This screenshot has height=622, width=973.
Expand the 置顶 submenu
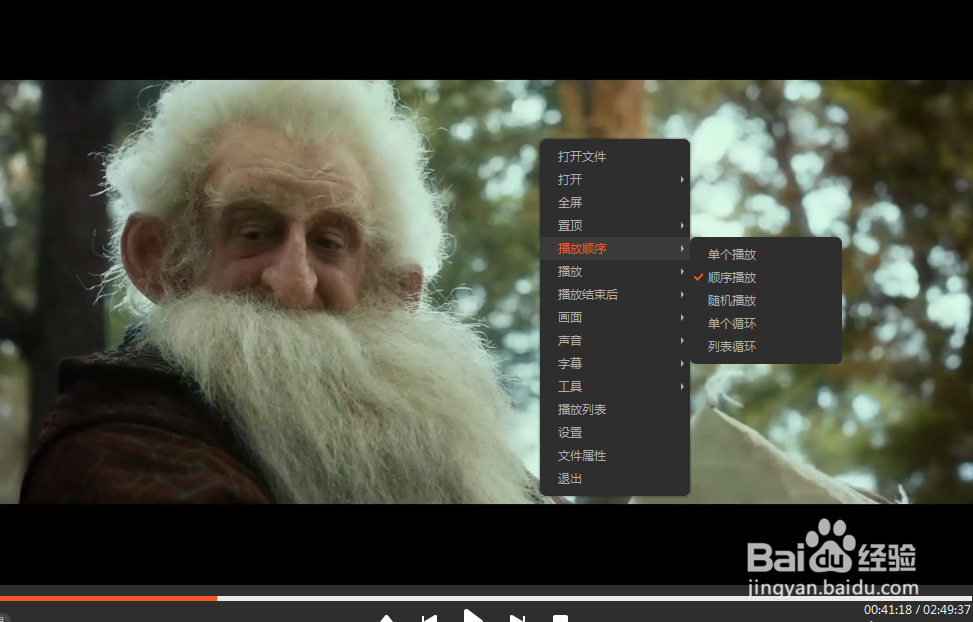coord(614,225)
